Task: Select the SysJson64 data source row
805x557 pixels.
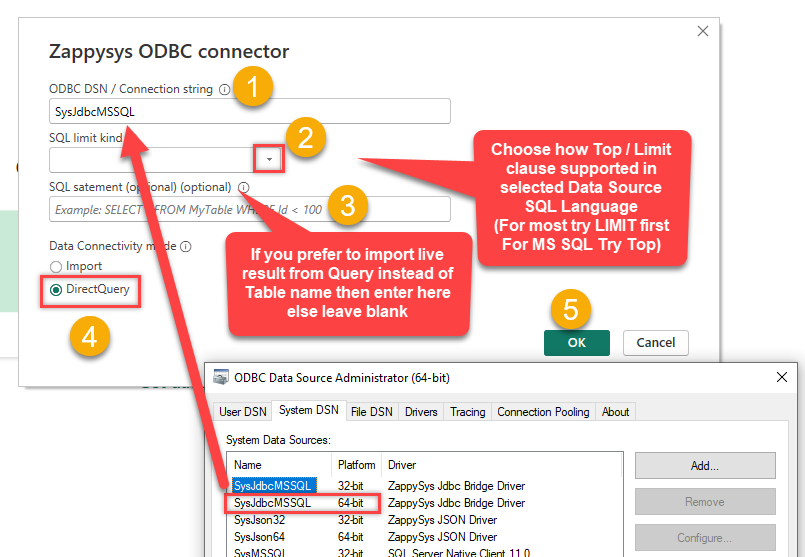Action: click(x=425, y=537)
